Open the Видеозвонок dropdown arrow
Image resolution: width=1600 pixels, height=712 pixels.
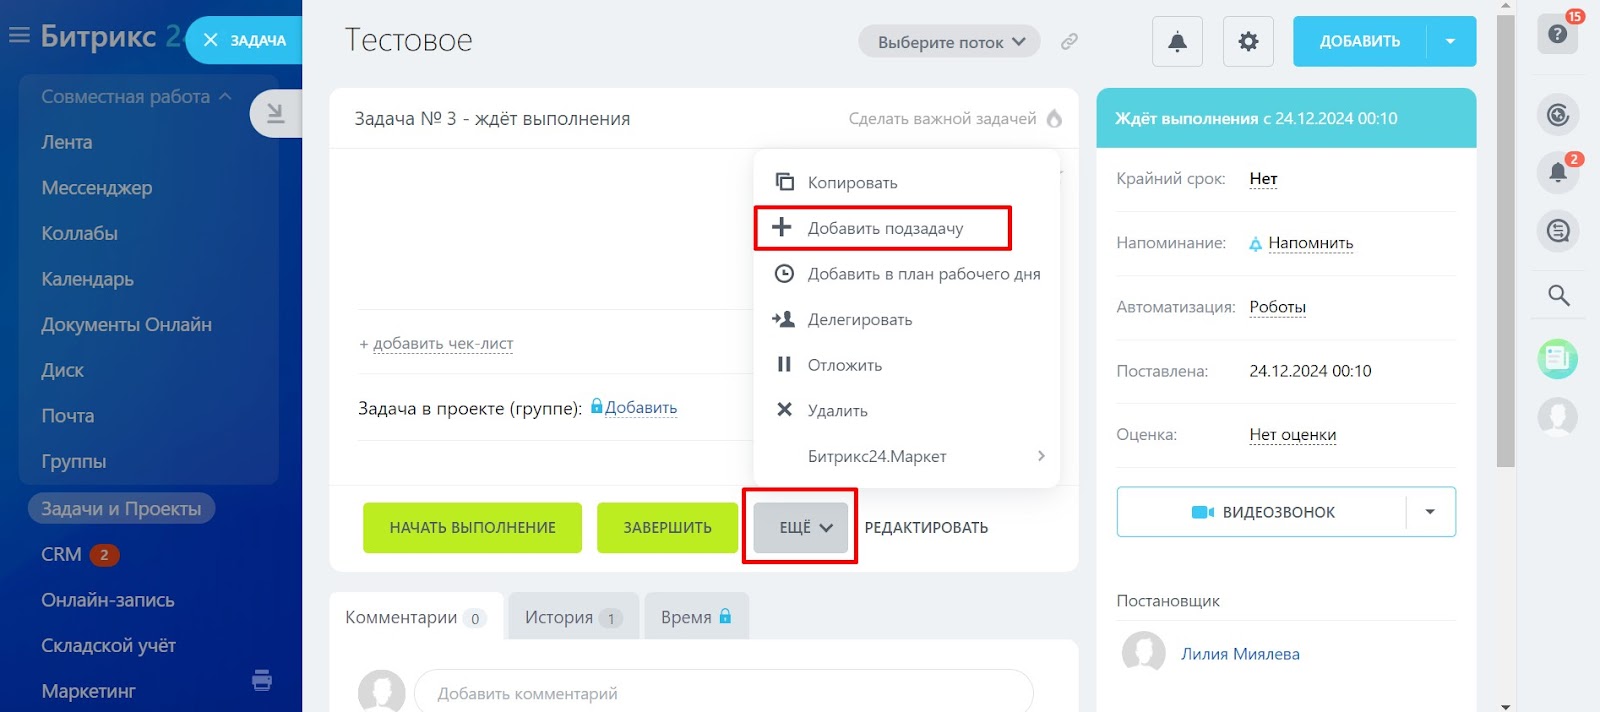pos(1430,512)
